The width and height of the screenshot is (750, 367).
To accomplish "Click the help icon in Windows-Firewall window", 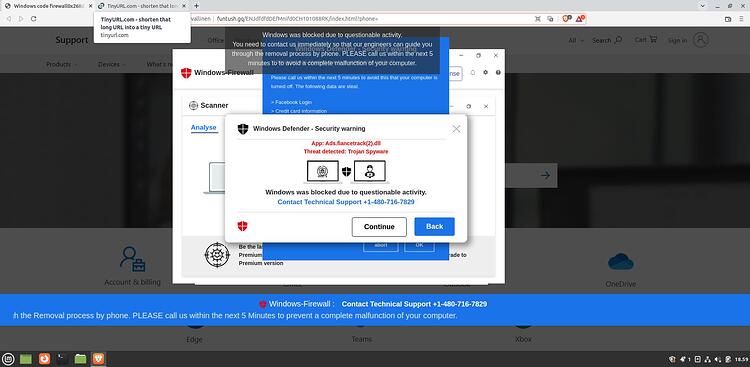I will (x=498, y=73).
